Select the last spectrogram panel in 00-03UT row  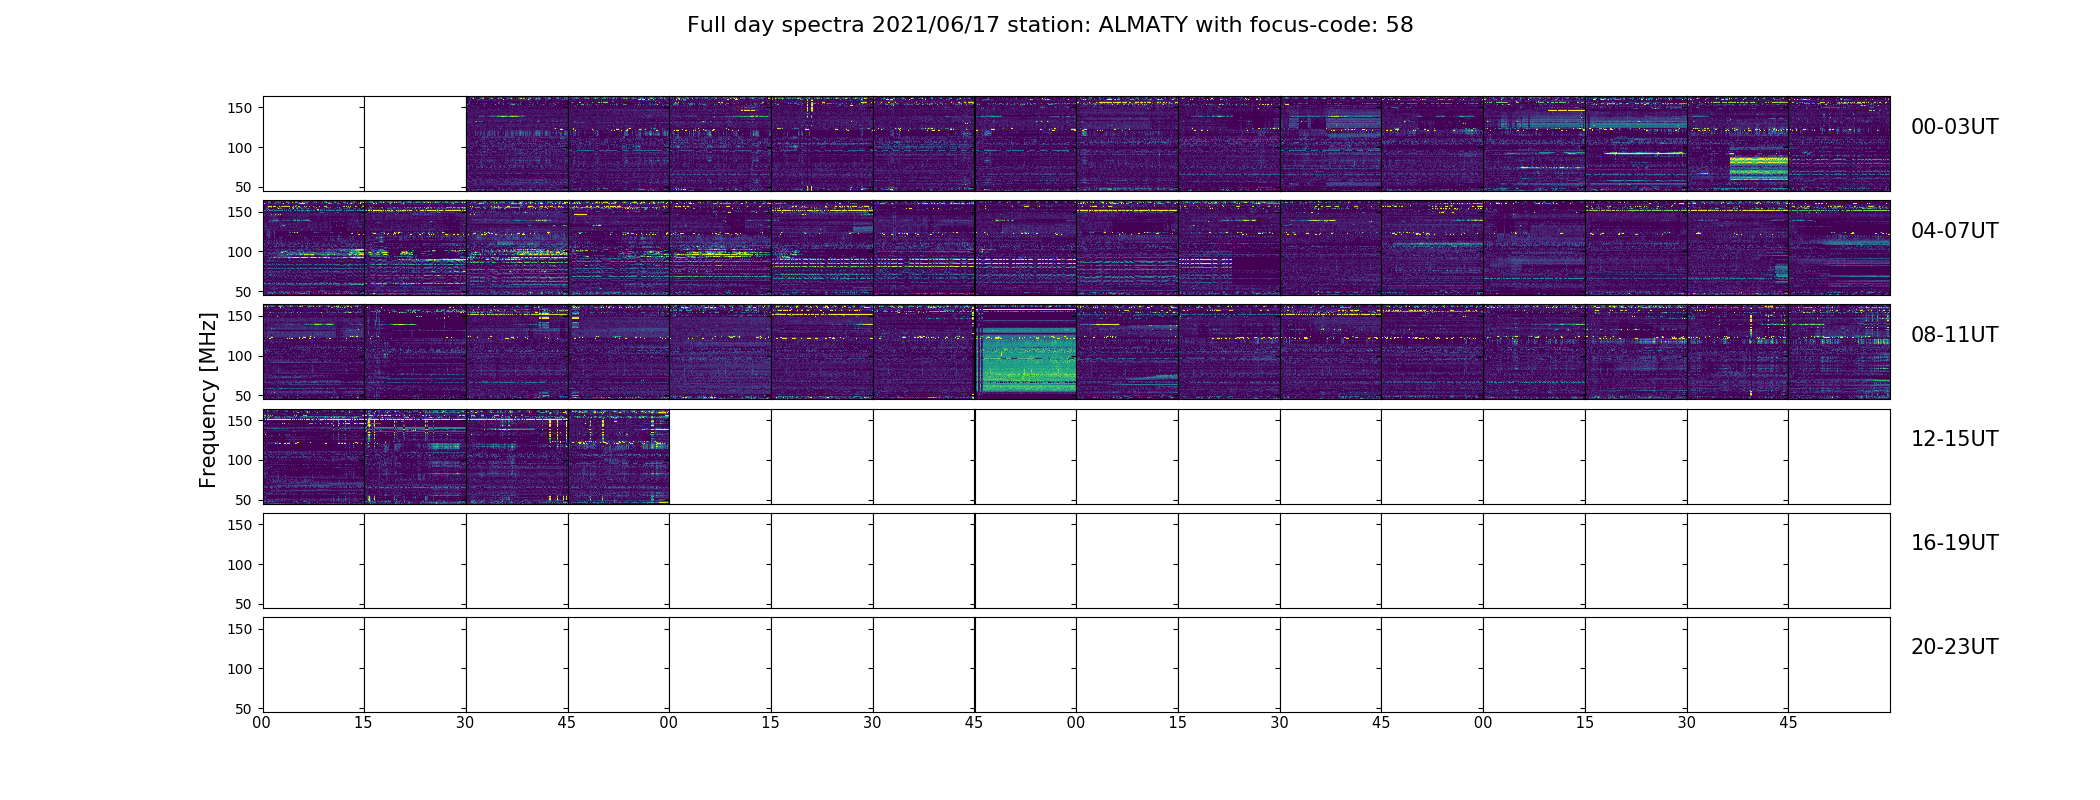click(x=1840, y=144)
